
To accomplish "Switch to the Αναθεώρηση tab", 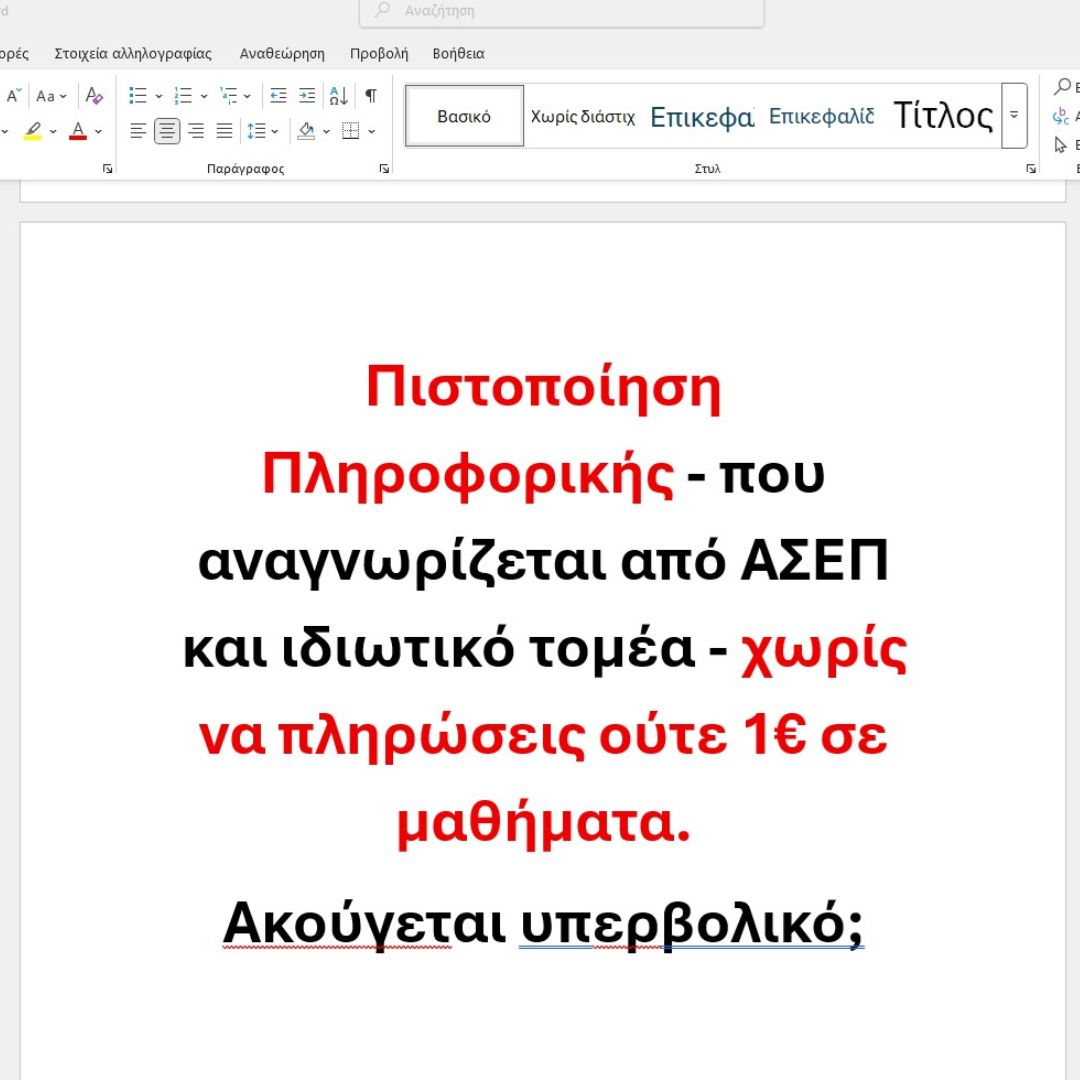I will pyautogui.click(x=282, y=53).
